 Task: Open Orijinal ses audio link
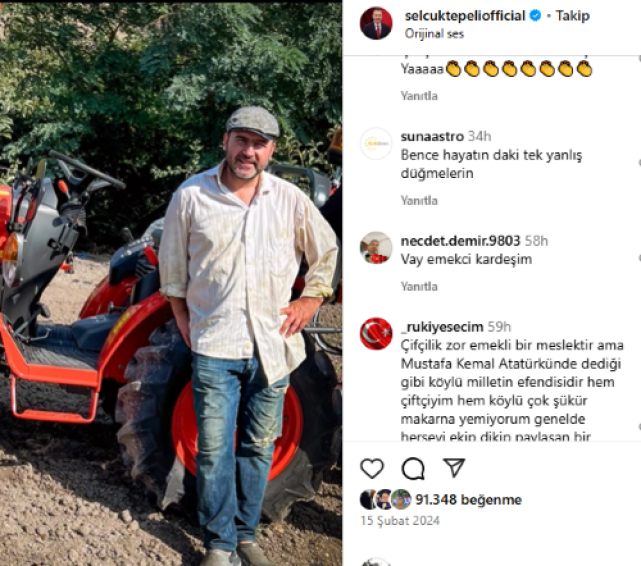pos(434,34)
